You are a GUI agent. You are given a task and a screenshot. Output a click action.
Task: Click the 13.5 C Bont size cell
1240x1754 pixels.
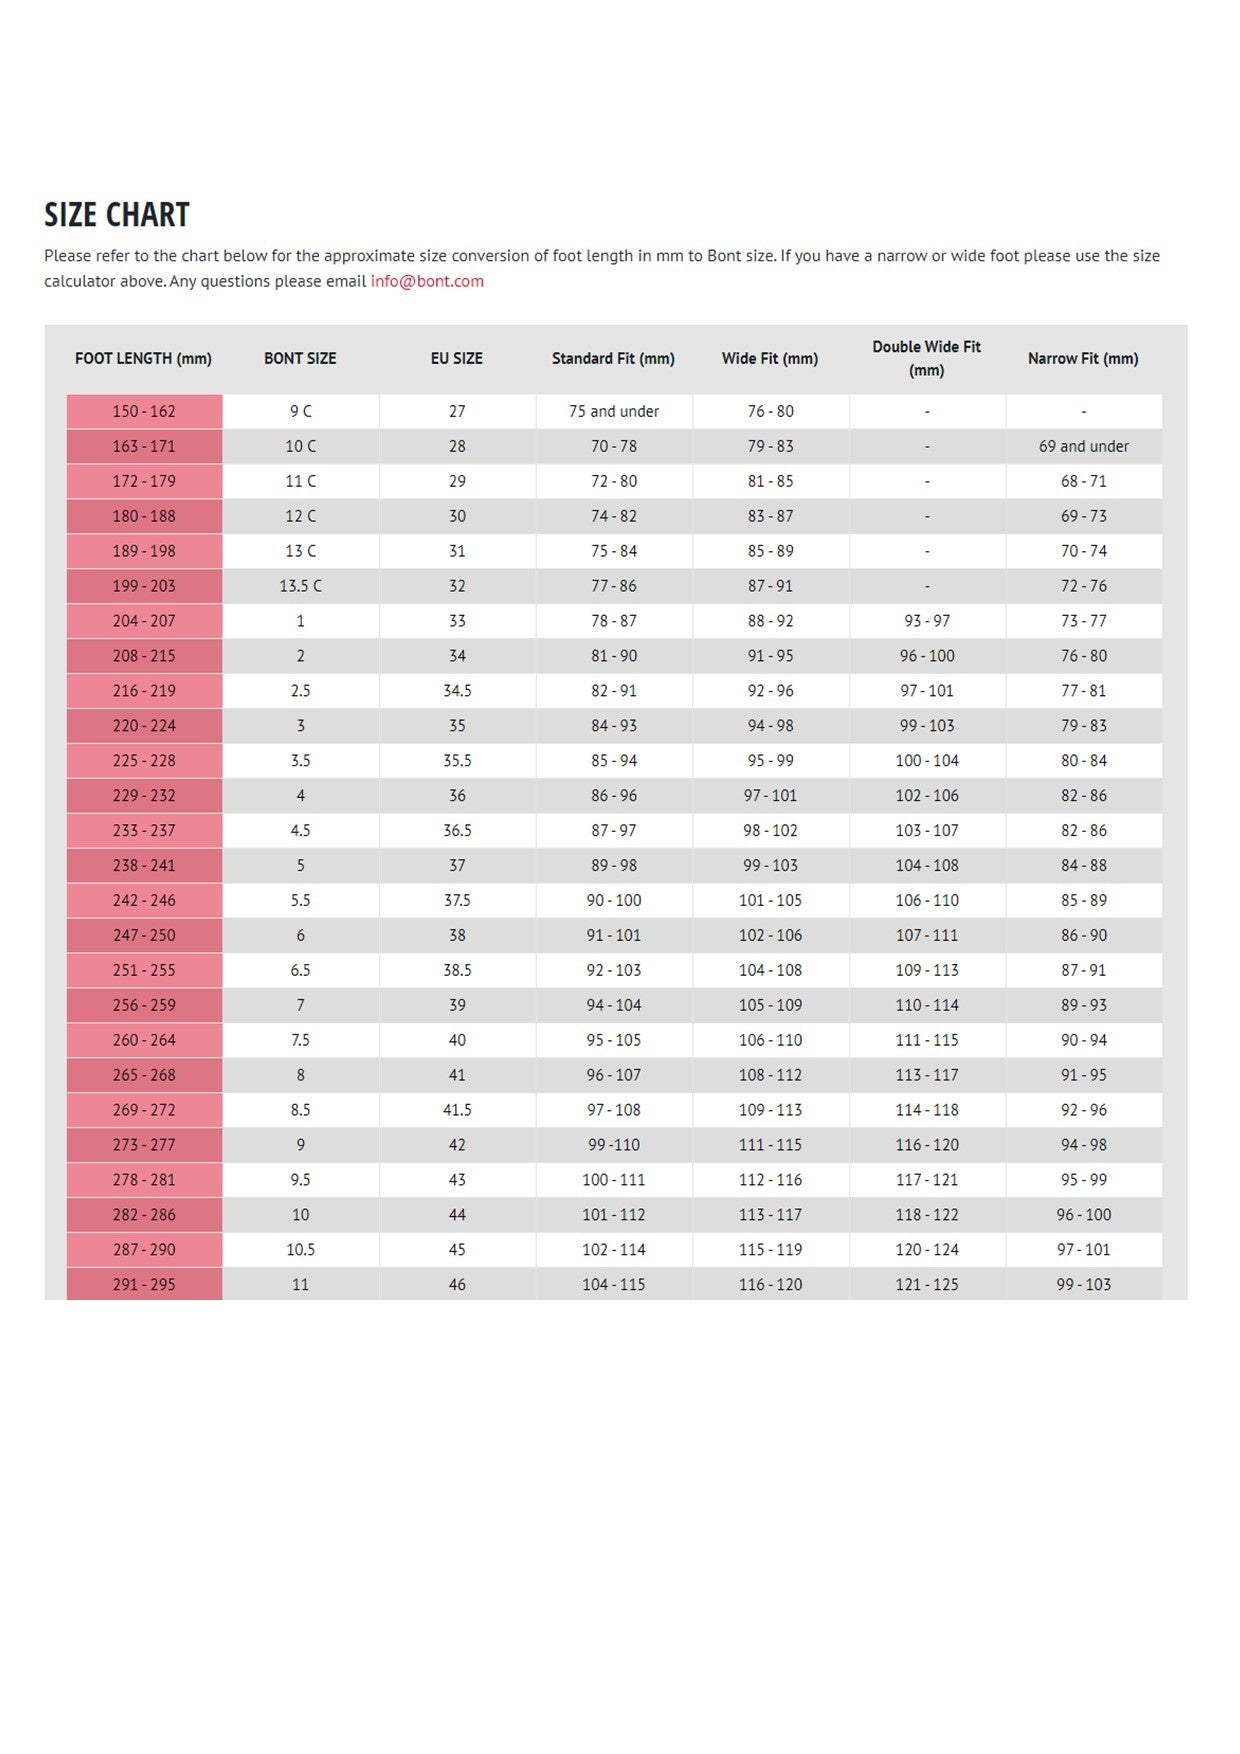[300, 586]
